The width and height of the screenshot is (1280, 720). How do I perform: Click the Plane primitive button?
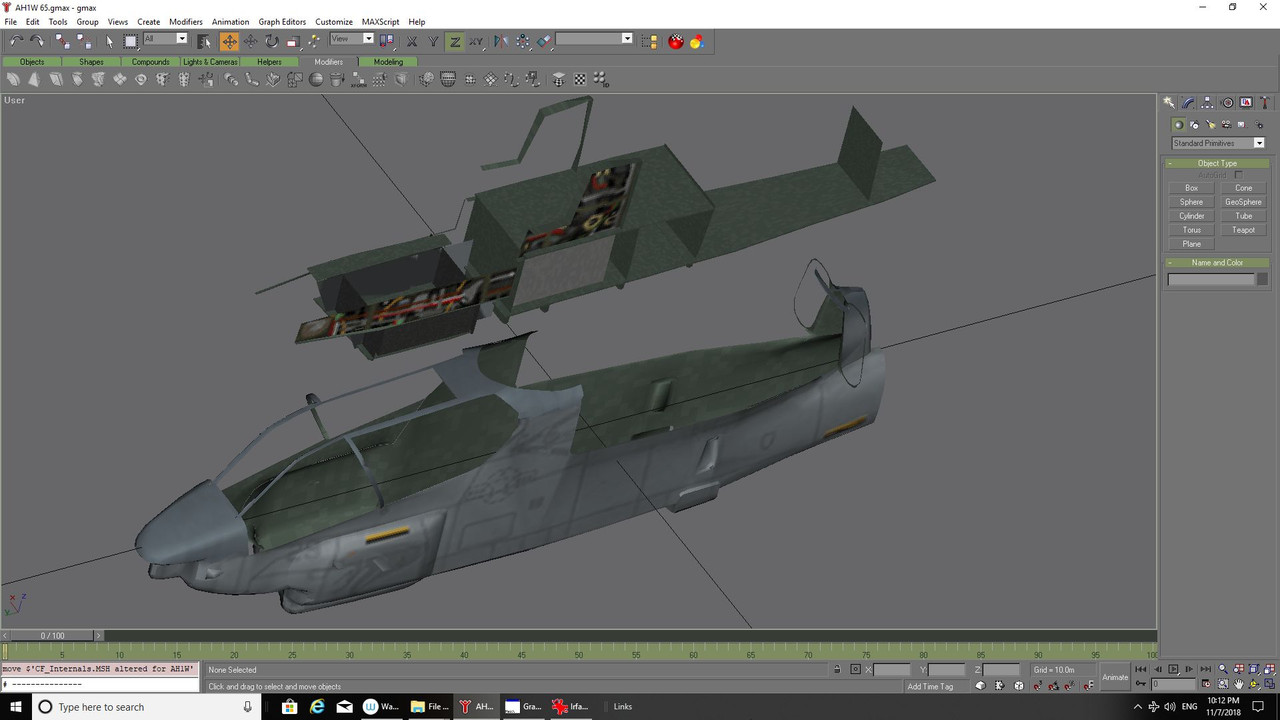point(1191,244)
